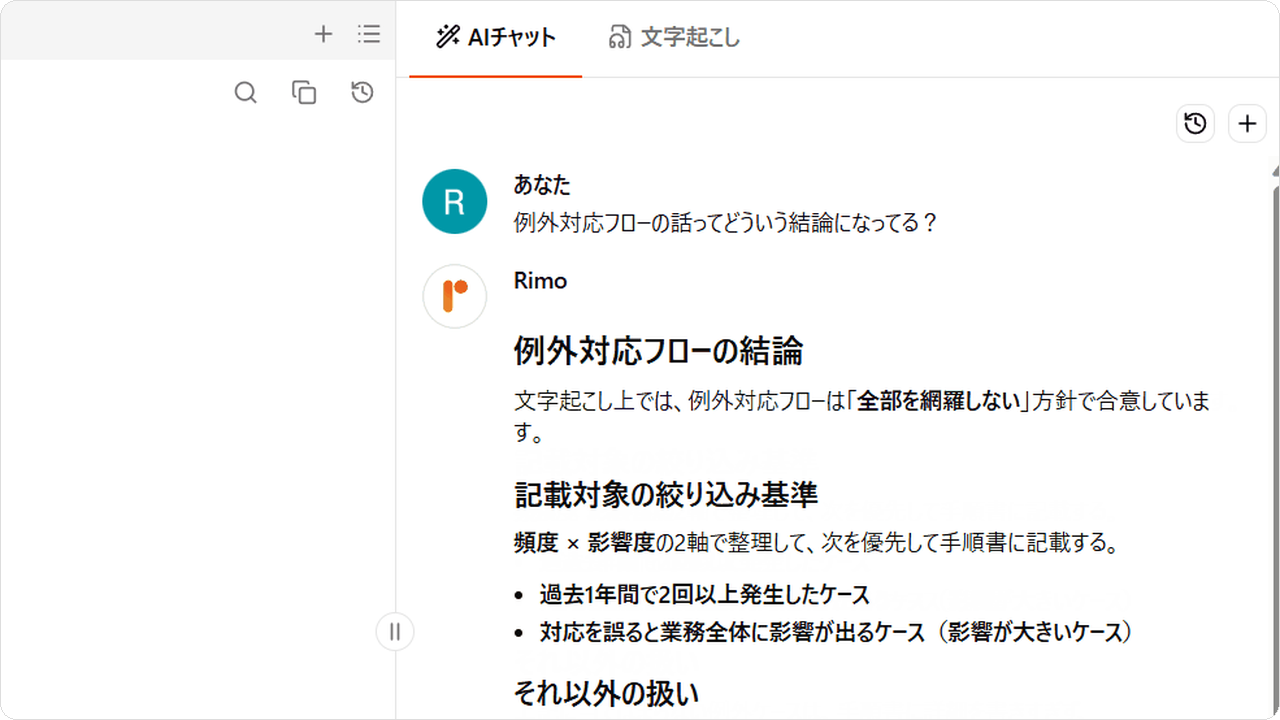Click the panel divider pause handle

point(395,632)
